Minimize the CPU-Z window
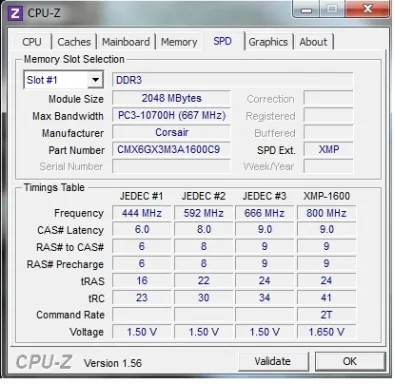 [x=306, y=9]
